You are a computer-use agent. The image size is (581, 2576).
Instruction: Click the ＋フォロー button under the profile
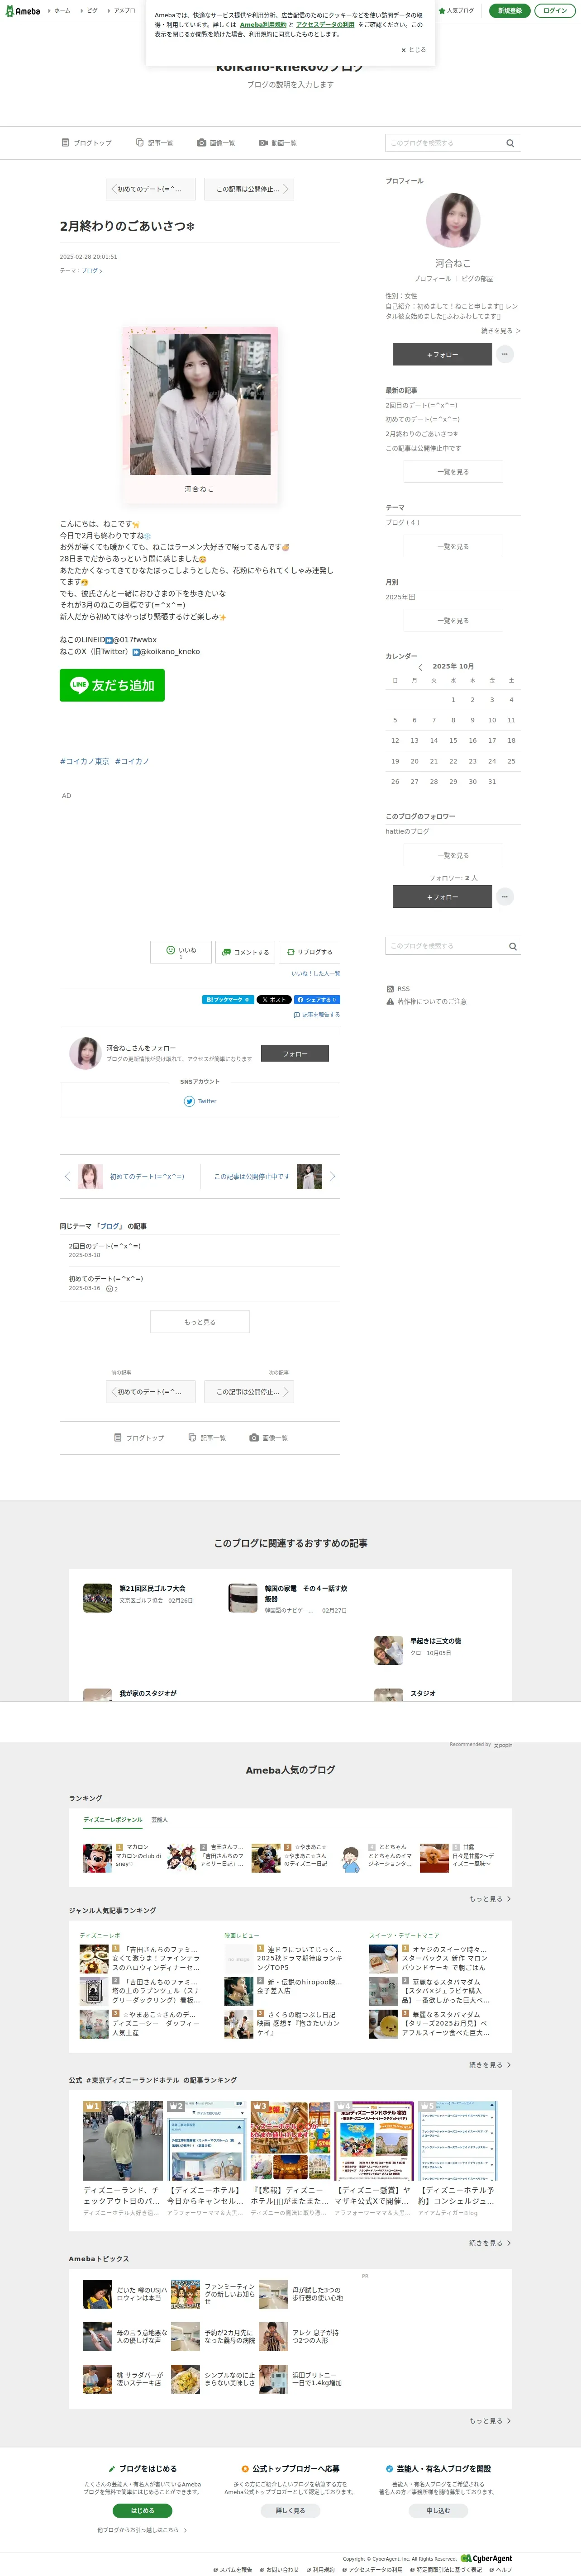(x=442, y=354)
